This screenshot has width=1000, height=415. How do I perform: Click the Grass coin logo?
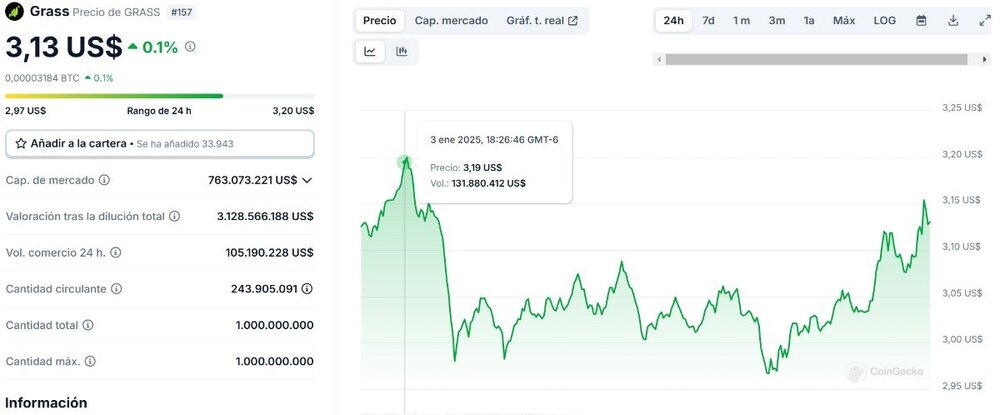(x=14, y=13)
